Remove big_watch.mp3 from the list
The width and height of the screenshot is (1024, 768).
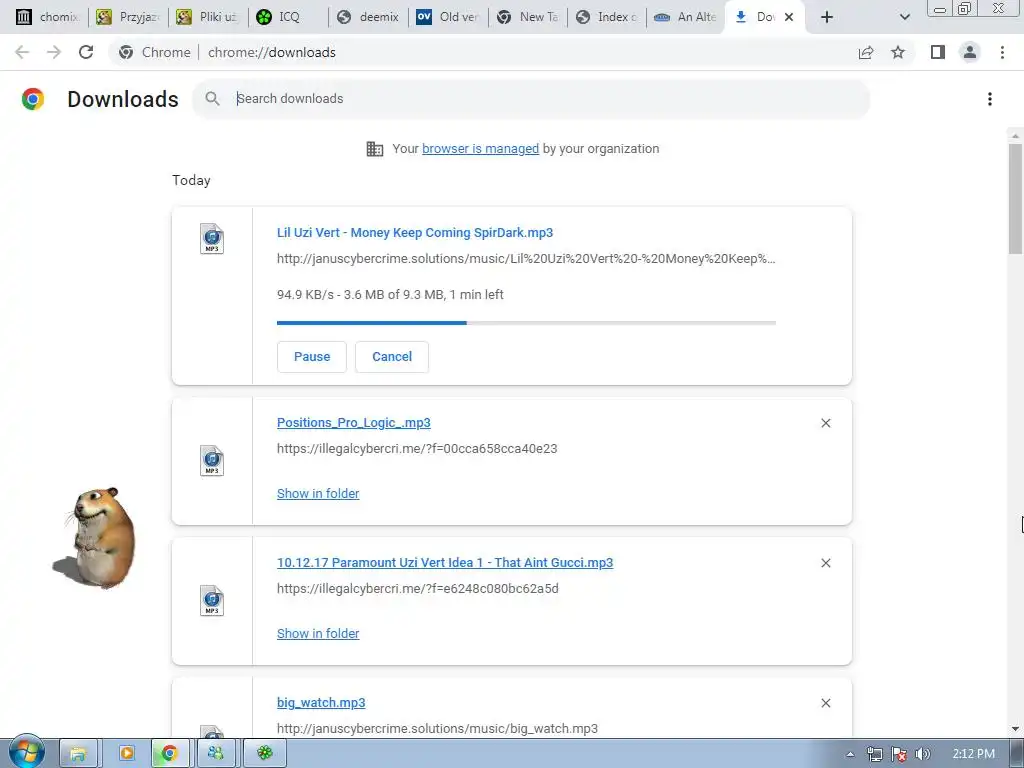tap(825, 703)
